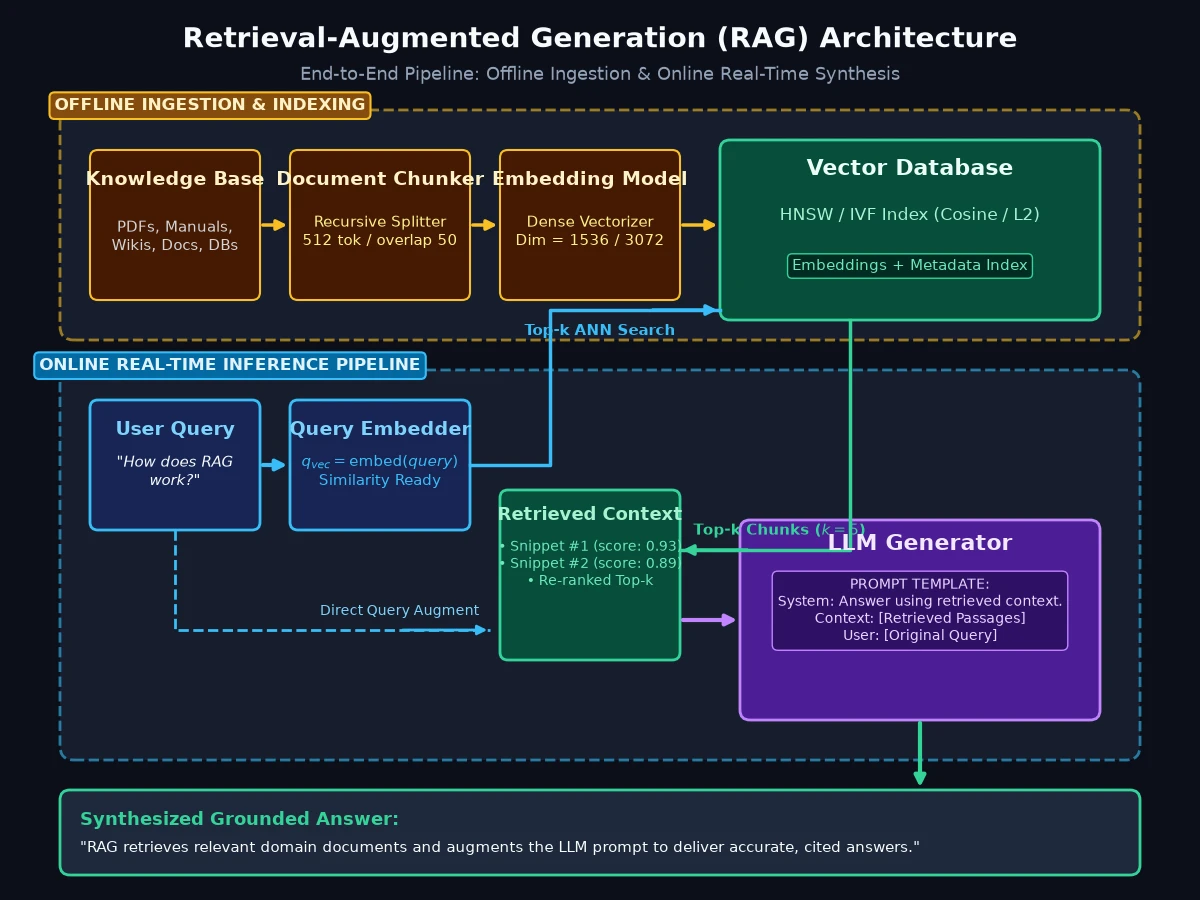Viewport: 1200px width, 900px height.
Task: Click 'Snippet #1 (score: 0.93)' line
Action: coord(590,546)
